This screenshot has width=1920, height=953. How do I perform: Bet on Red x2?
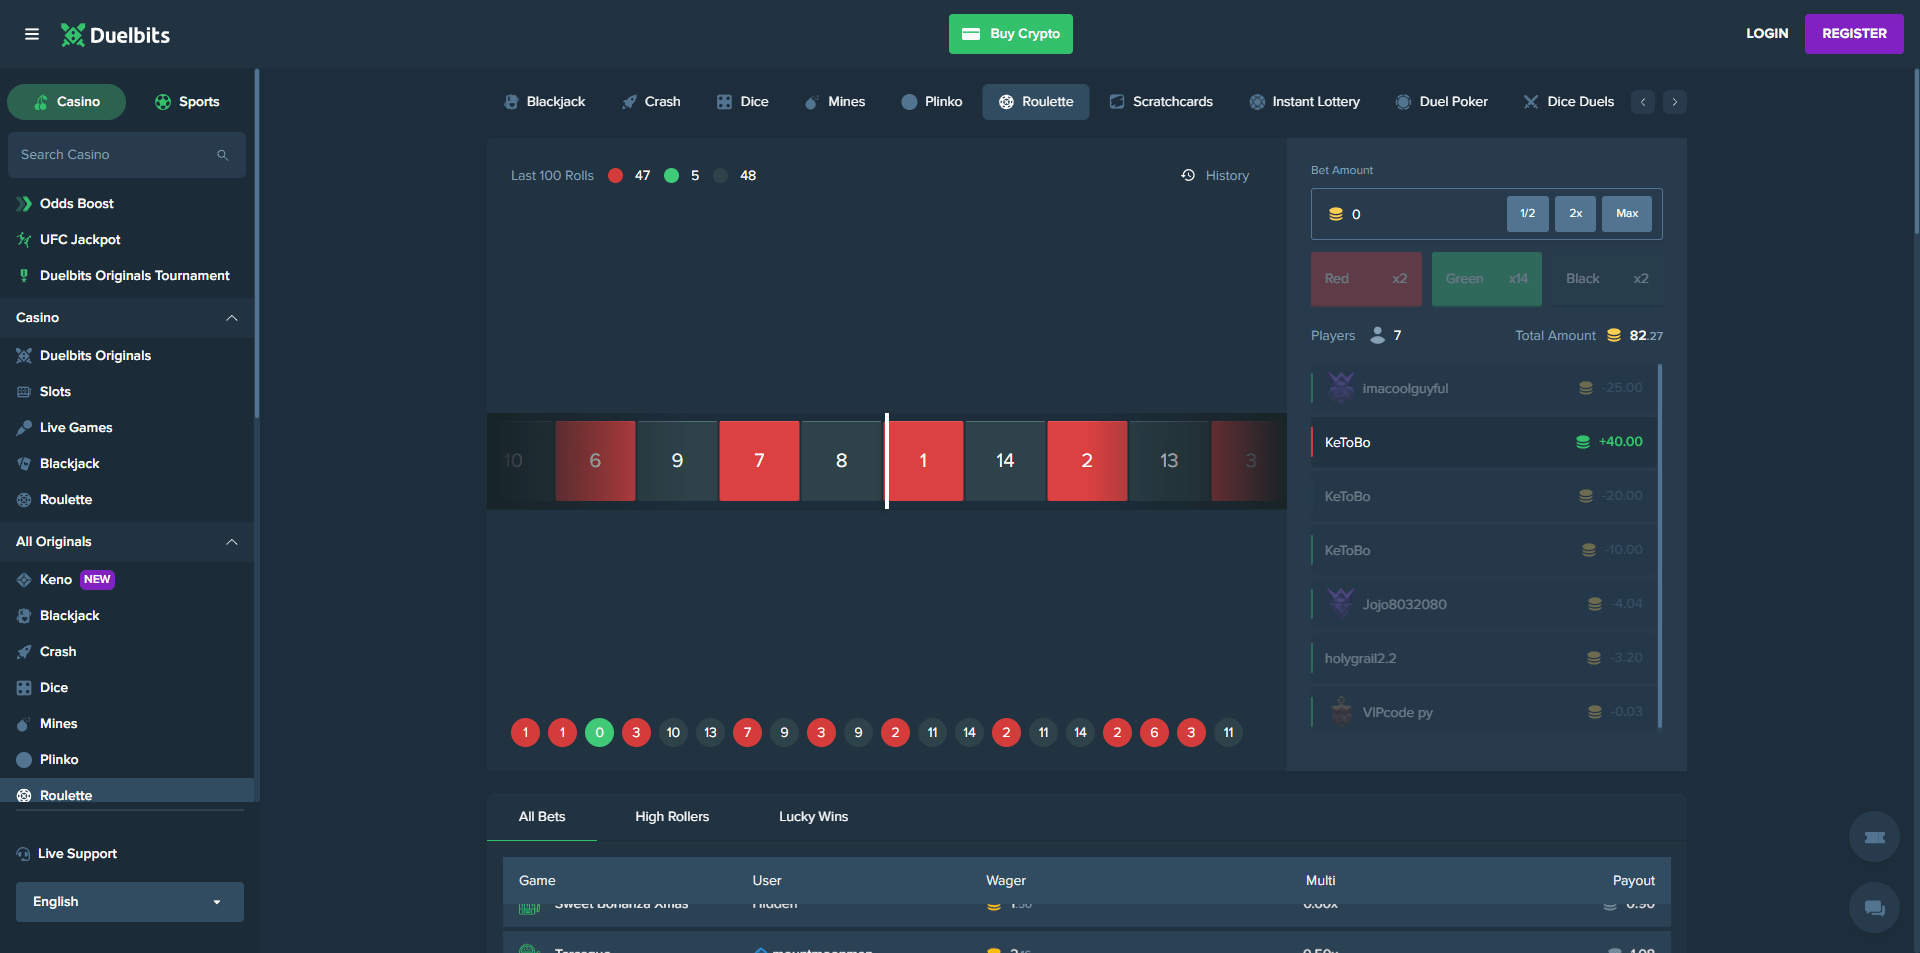[x=1366, y=279]
